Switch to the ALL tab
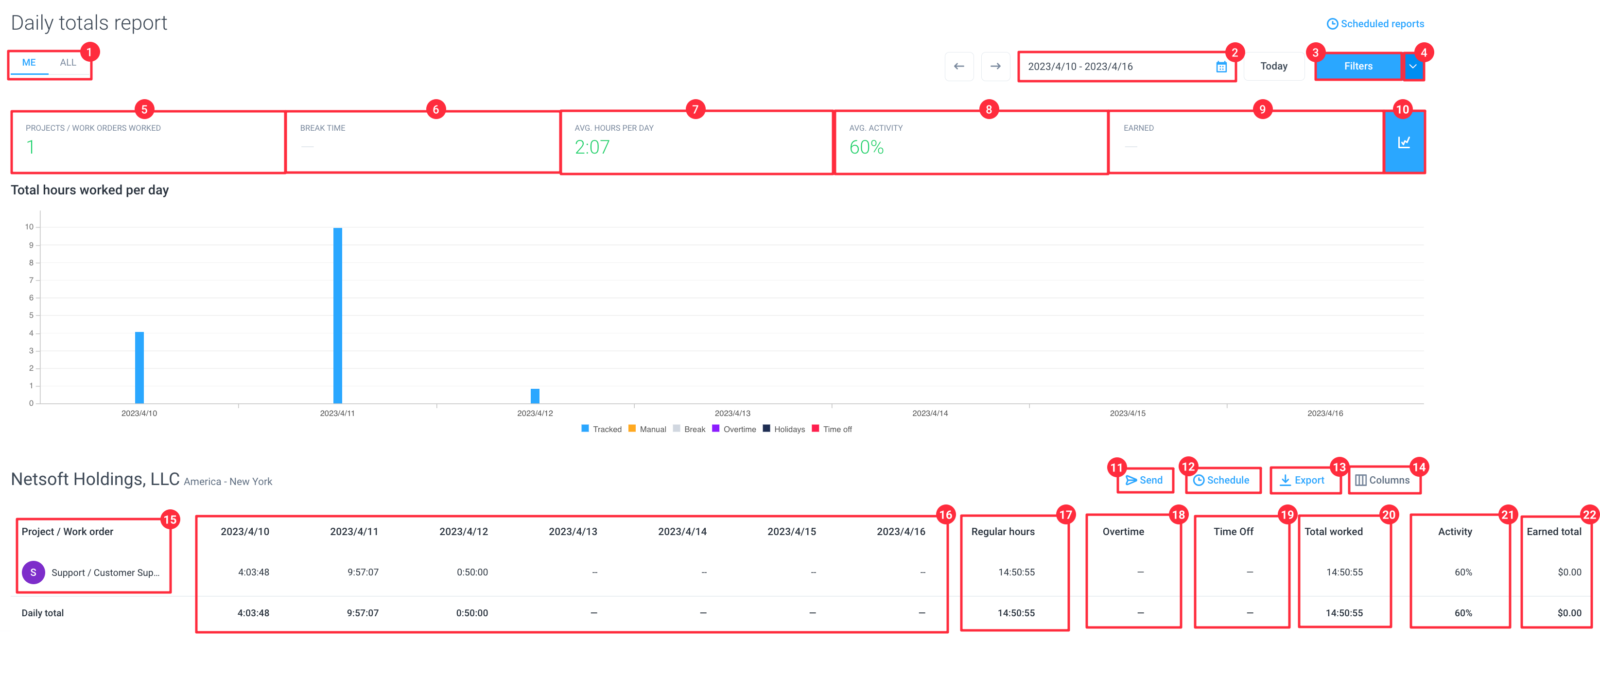The height and width of the screenshot is (677, 1600). (x=68, y=63)
